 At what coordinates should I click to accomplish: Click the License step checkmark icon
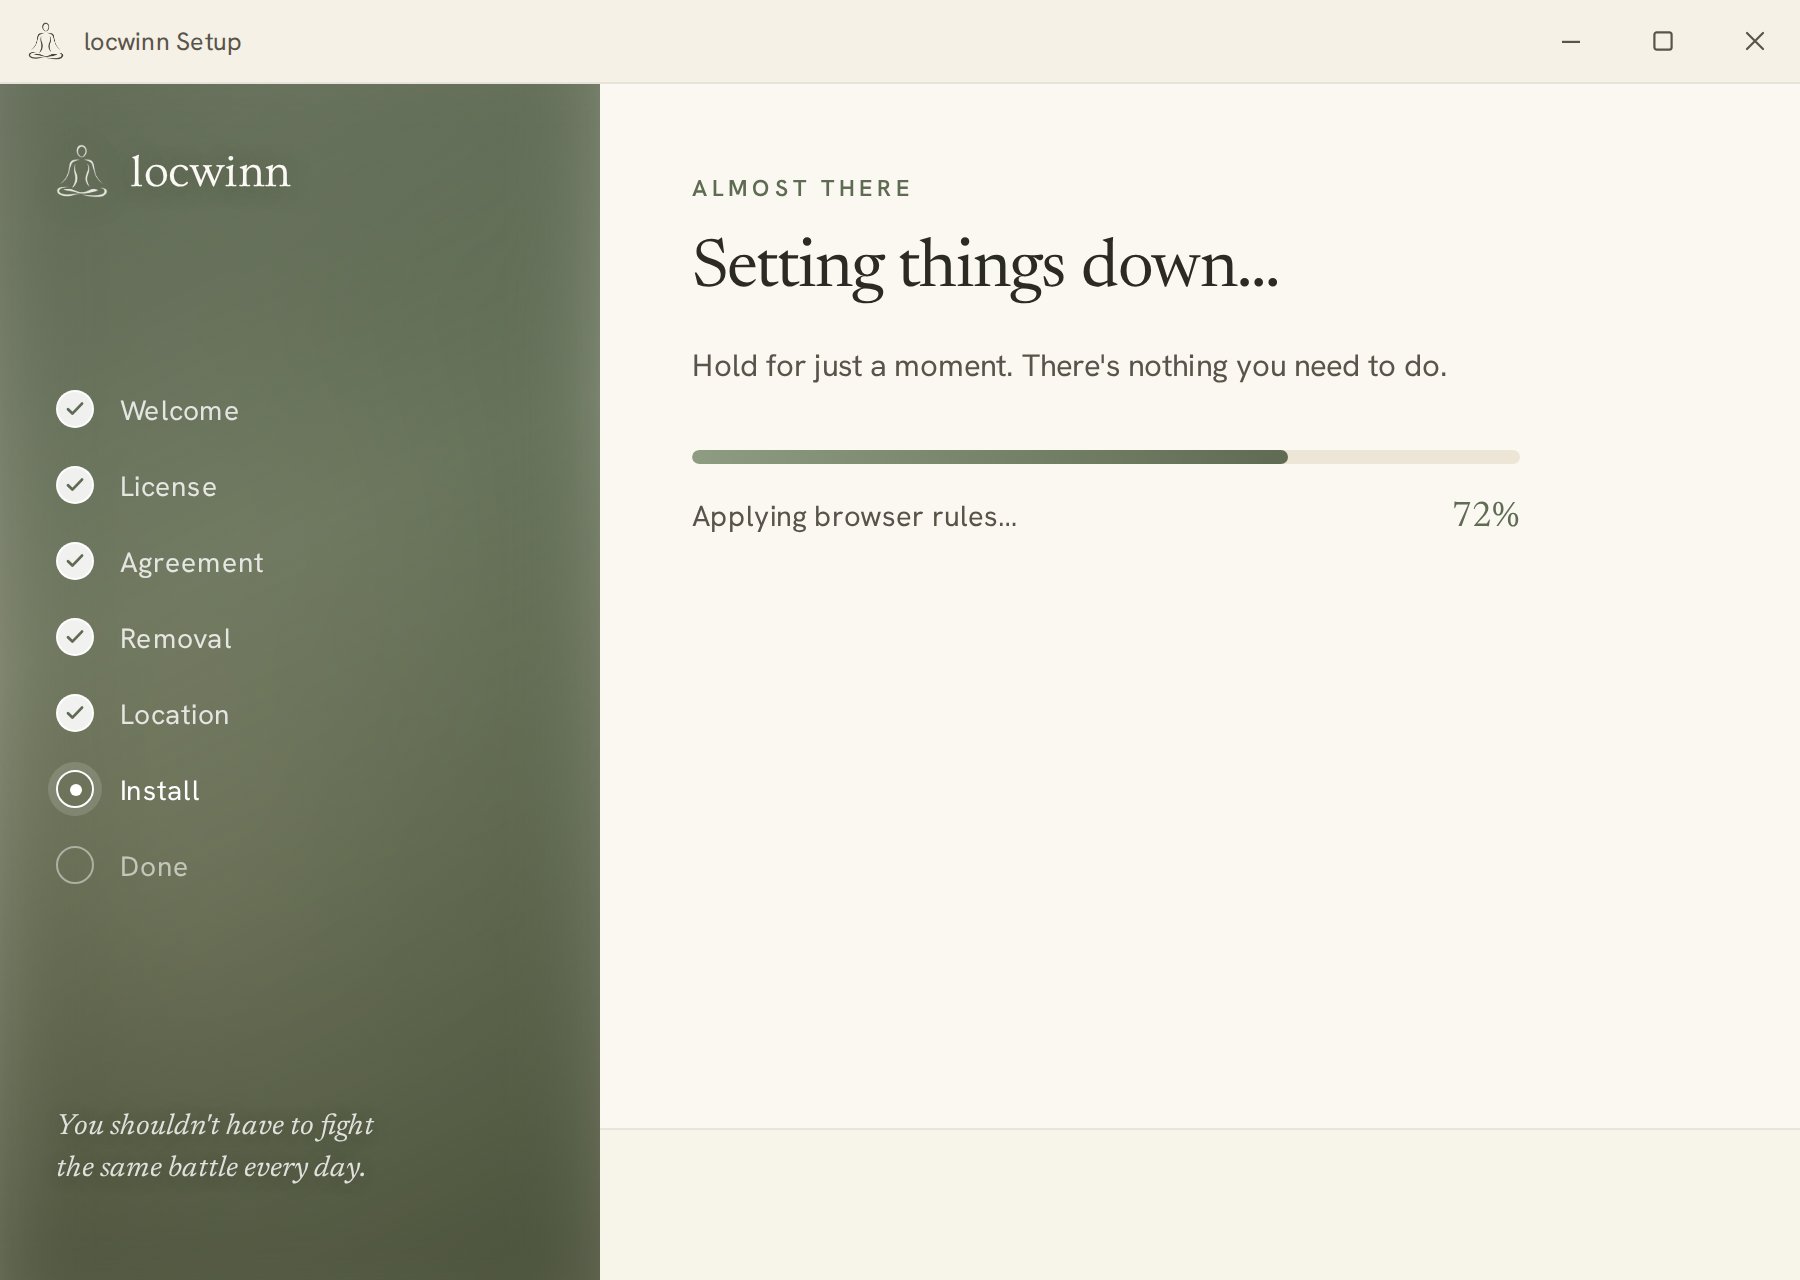[75, 485]
